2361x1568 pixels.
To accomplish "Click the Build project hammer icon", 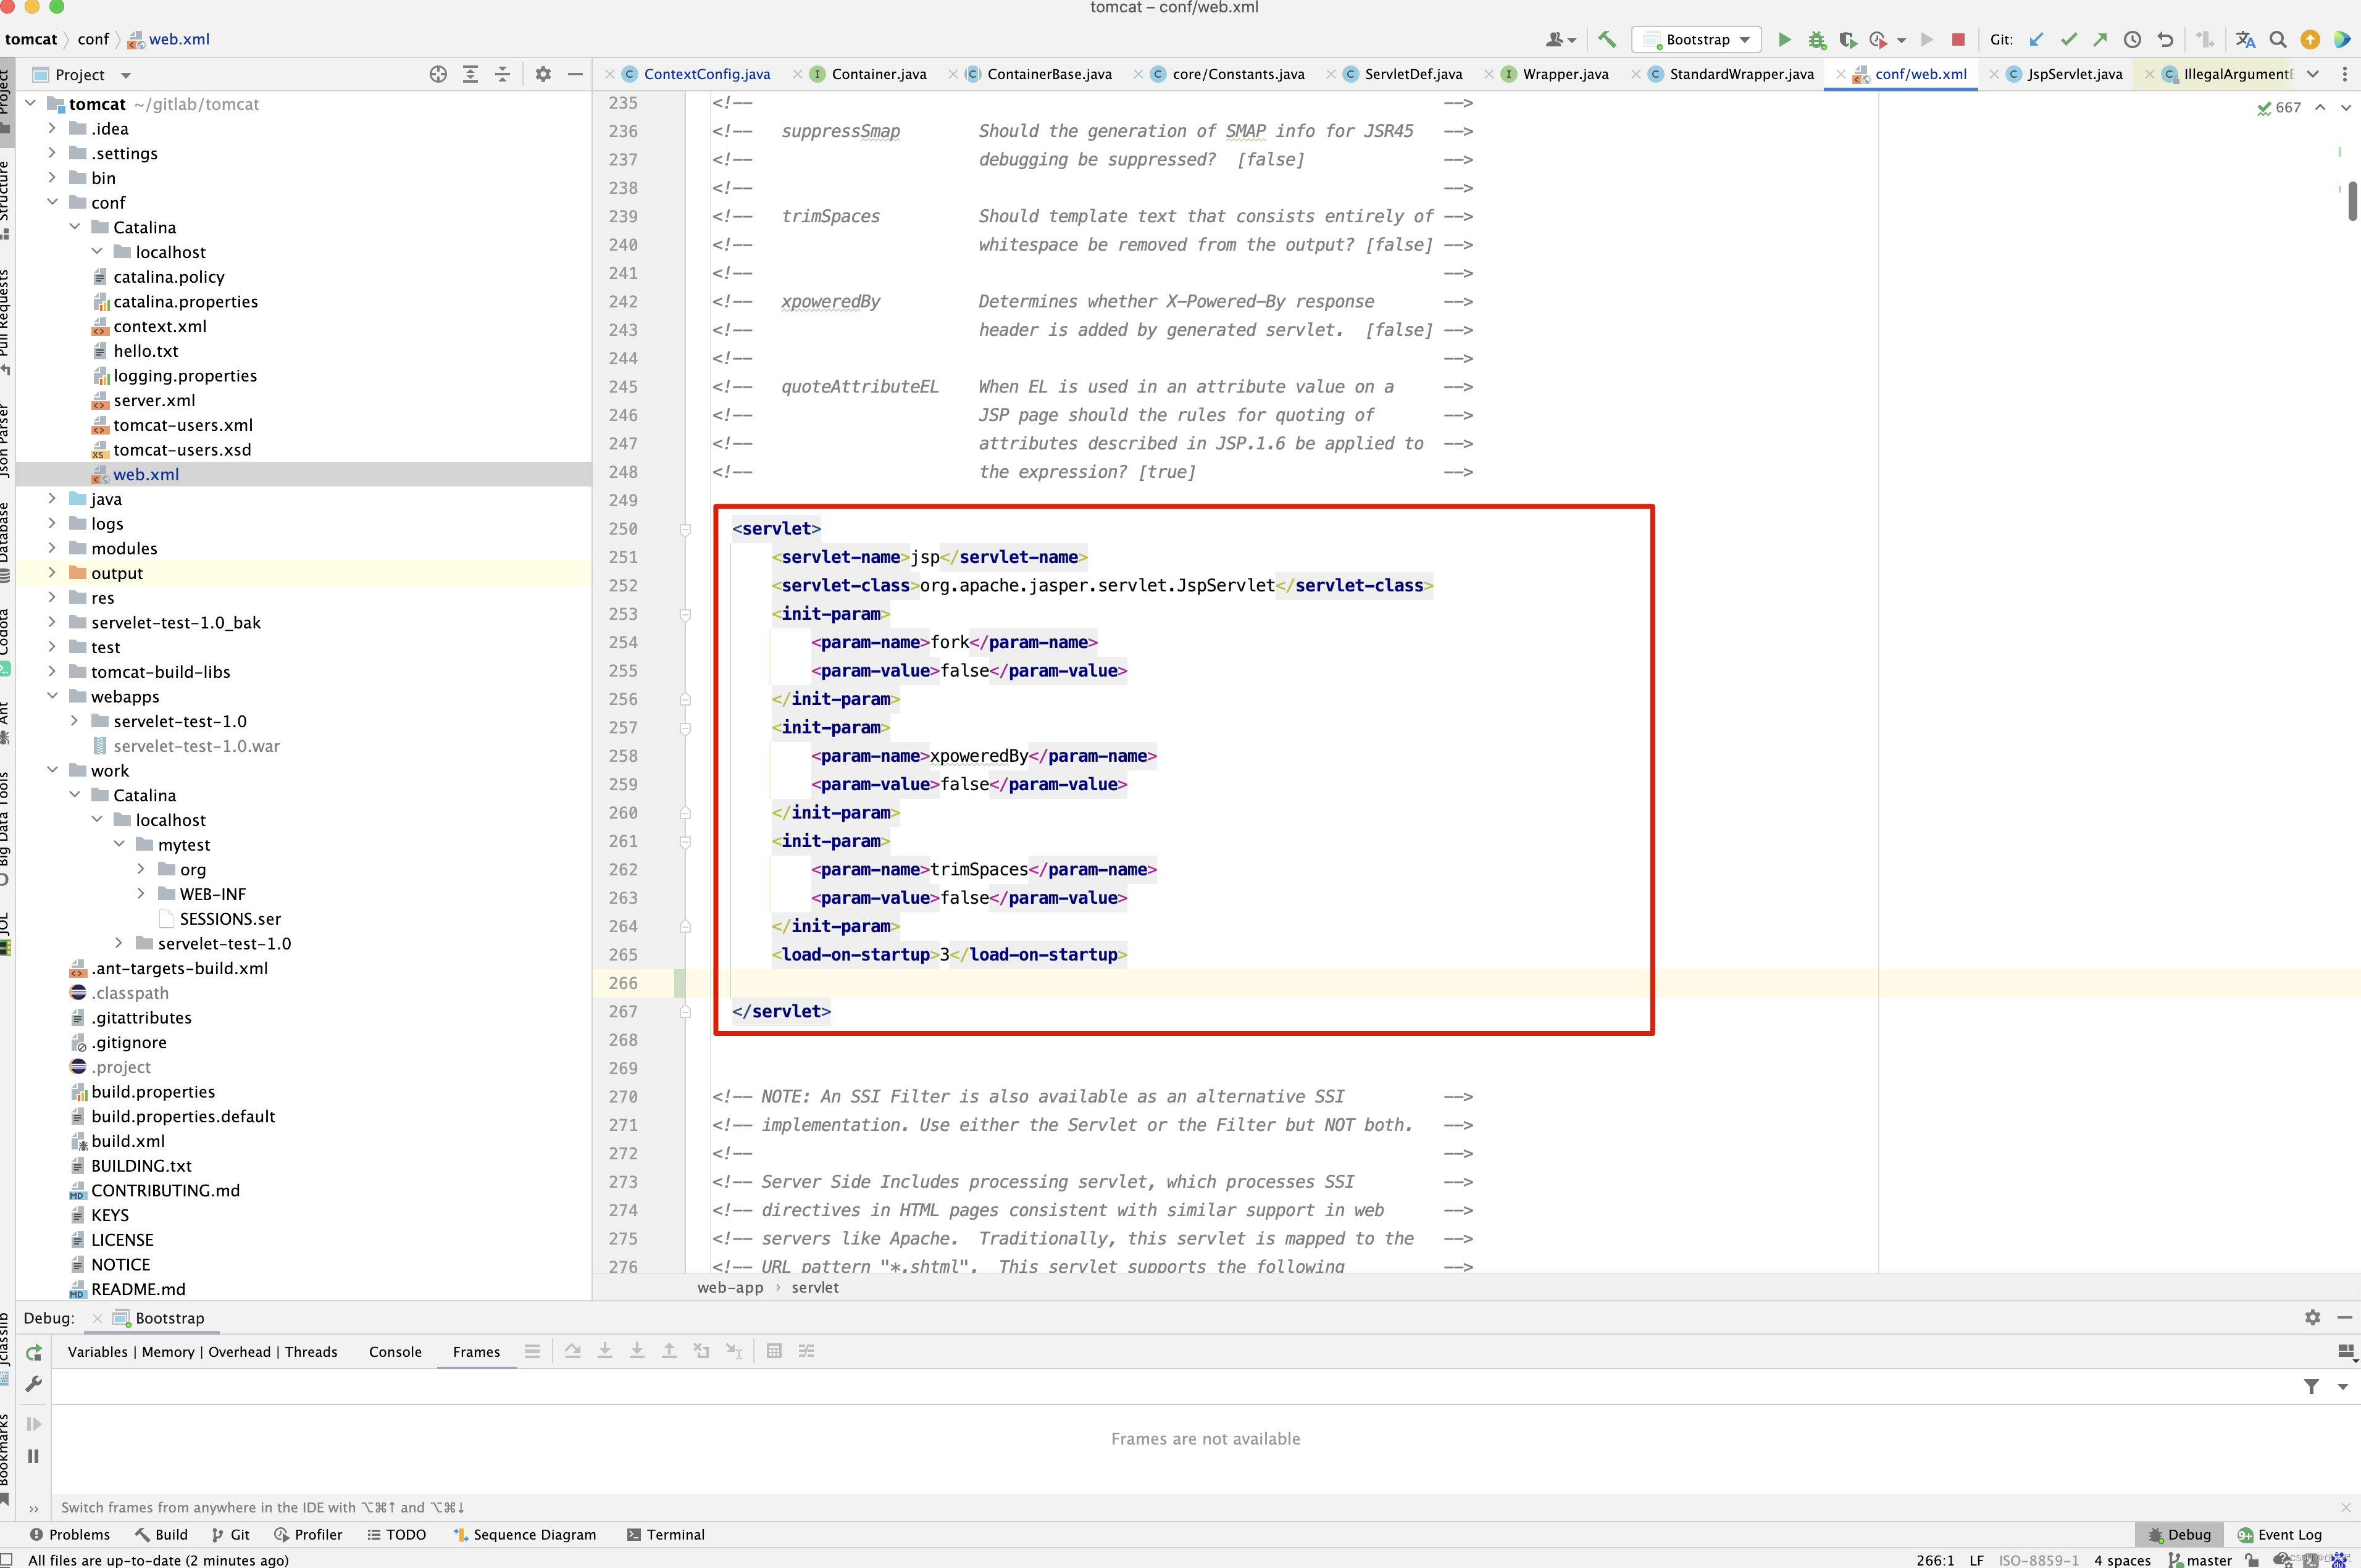I will [1607, 39].
